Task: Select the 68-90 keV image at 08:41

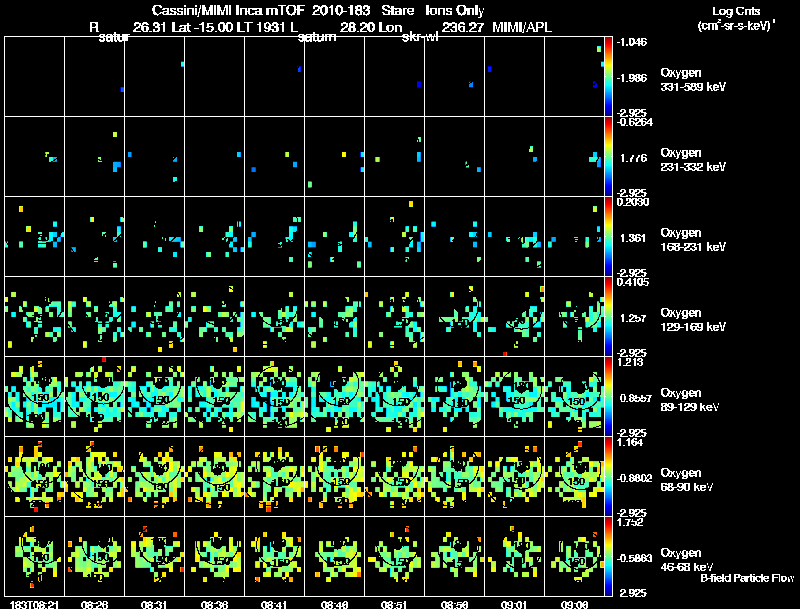Action: [275, 476]
